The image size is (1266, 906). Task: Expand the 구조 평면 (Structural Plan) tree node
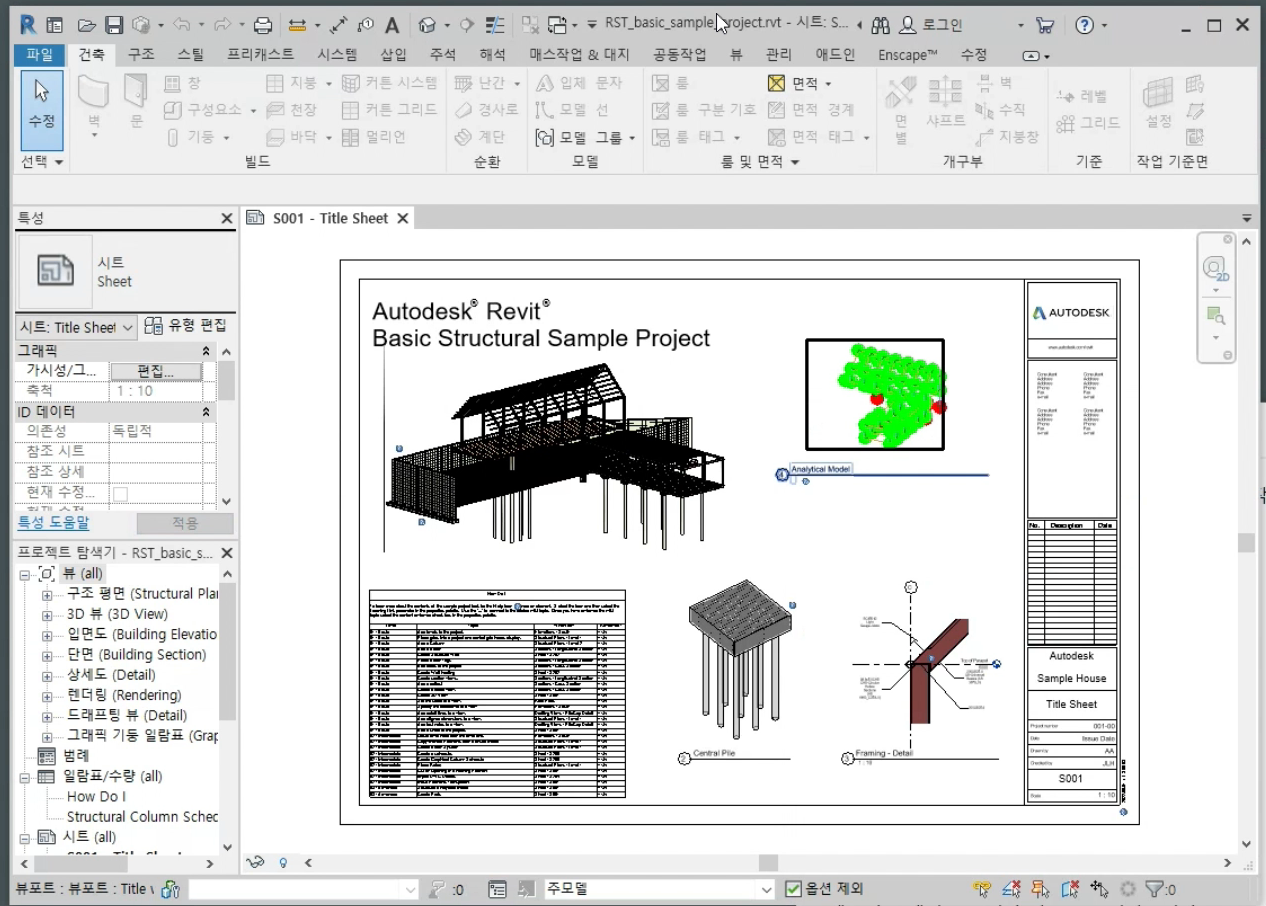click(46, 594)
